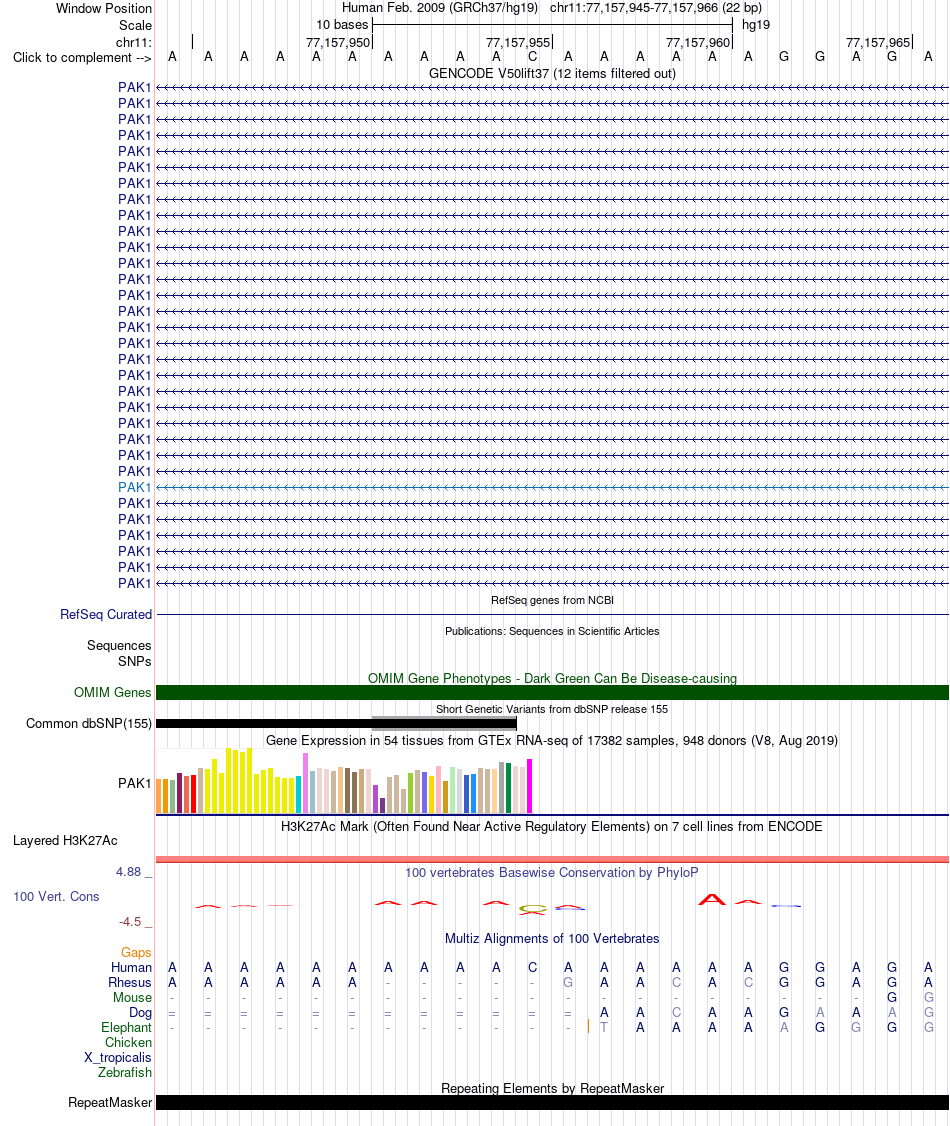This screenshot has width=950, height=1126.
Task: Click the PAK1 label beside the GTEx bar chart
Action: click(134, 783)
